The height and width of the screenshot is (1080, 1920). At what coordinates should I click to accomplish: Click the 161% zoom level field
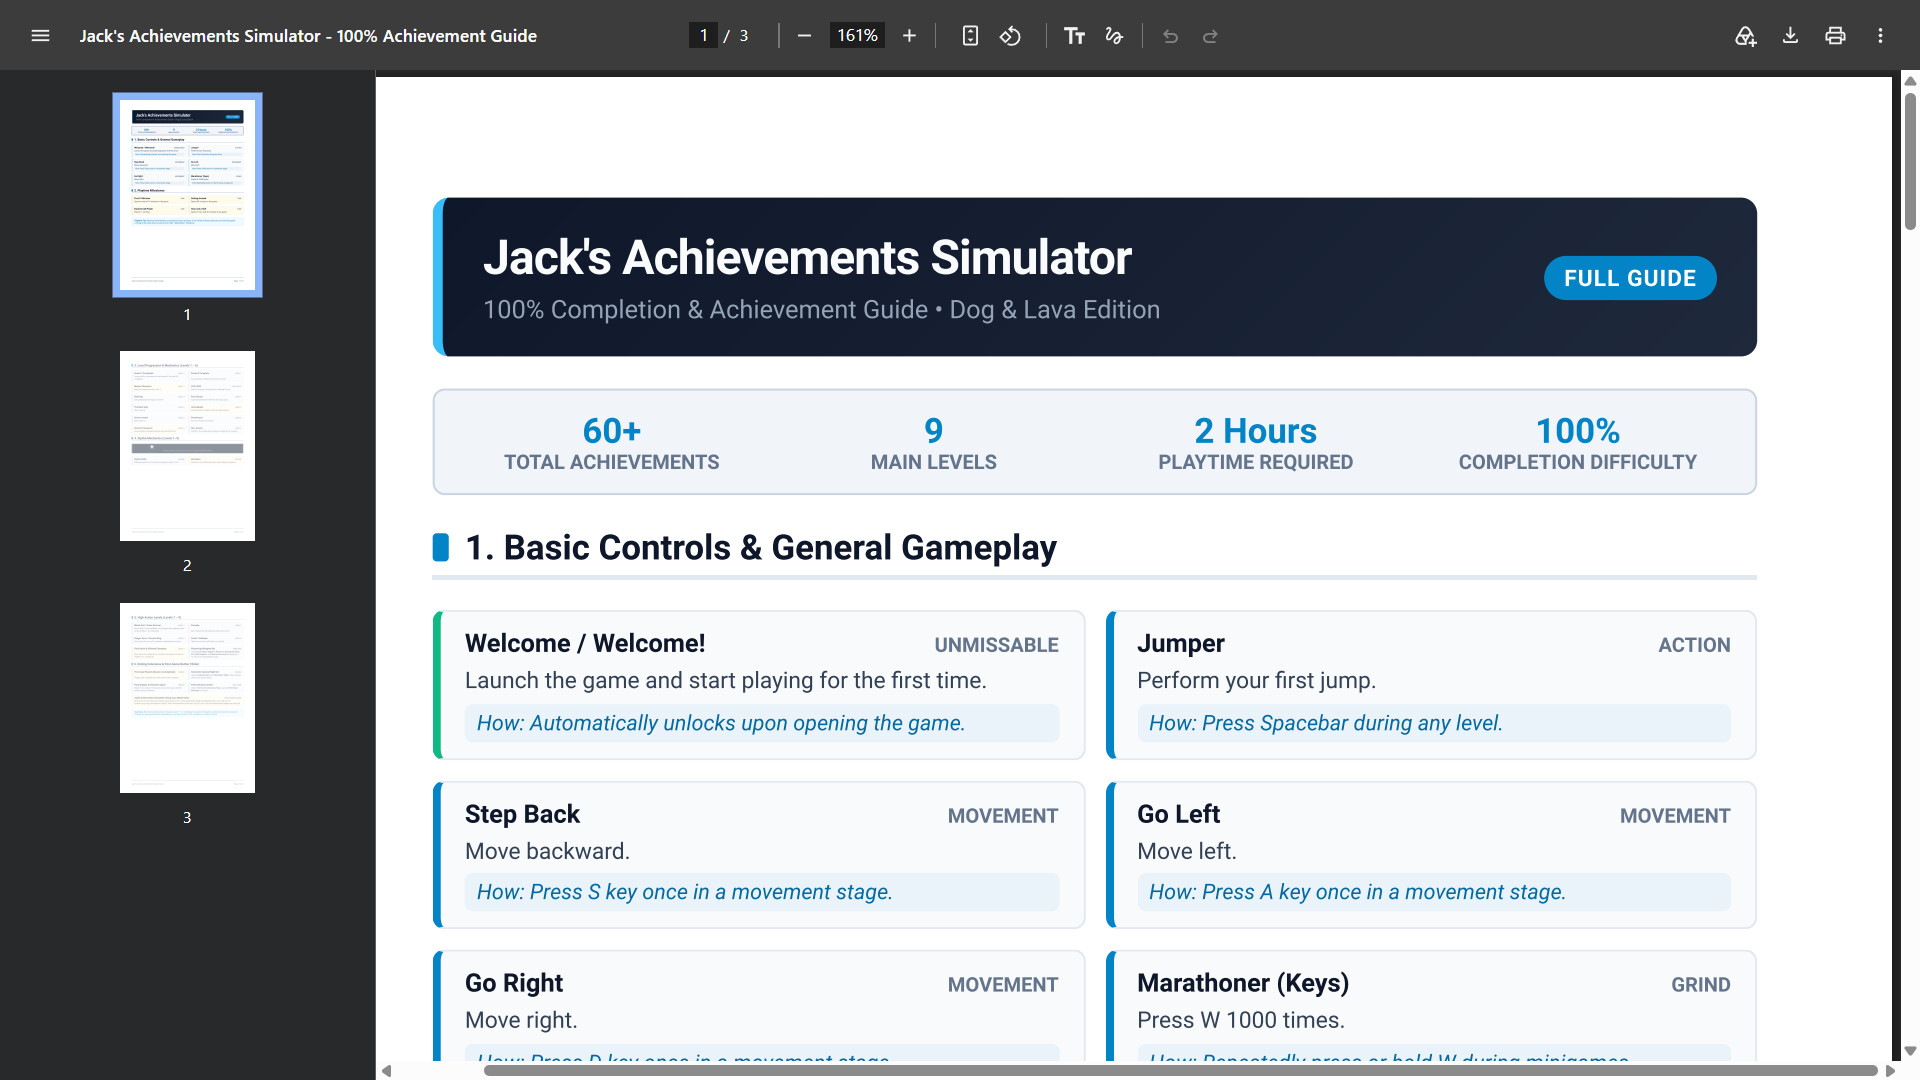tap(857, 36)
